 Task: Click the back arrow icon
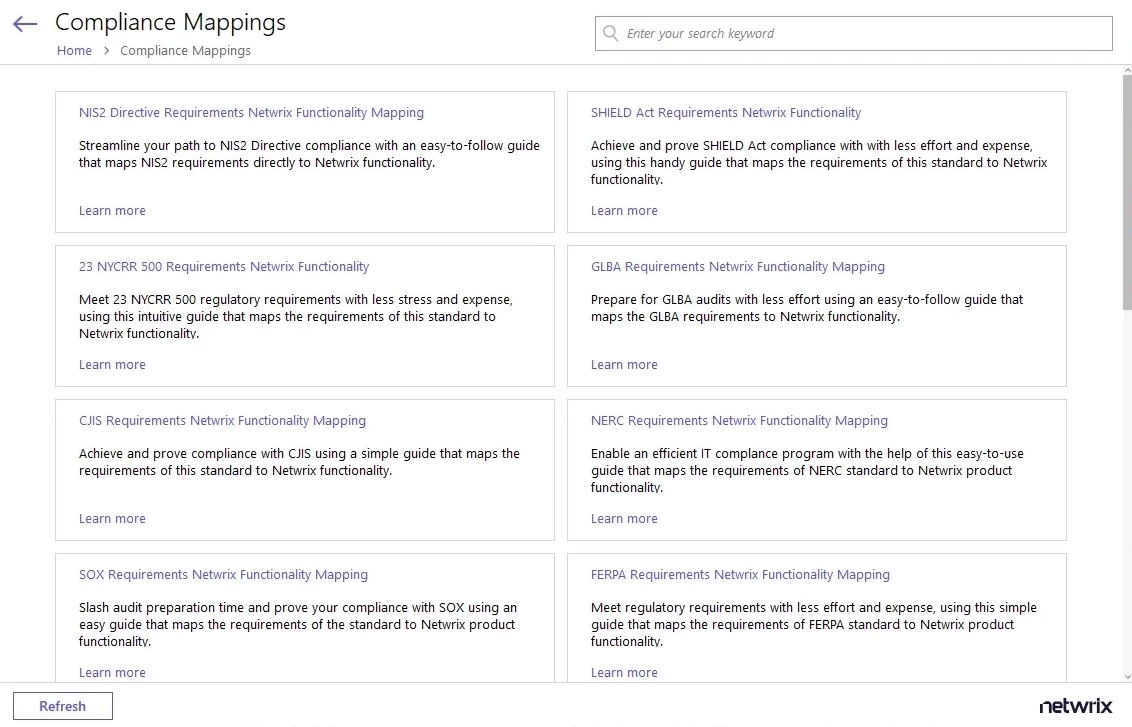[x=24, y=23]
